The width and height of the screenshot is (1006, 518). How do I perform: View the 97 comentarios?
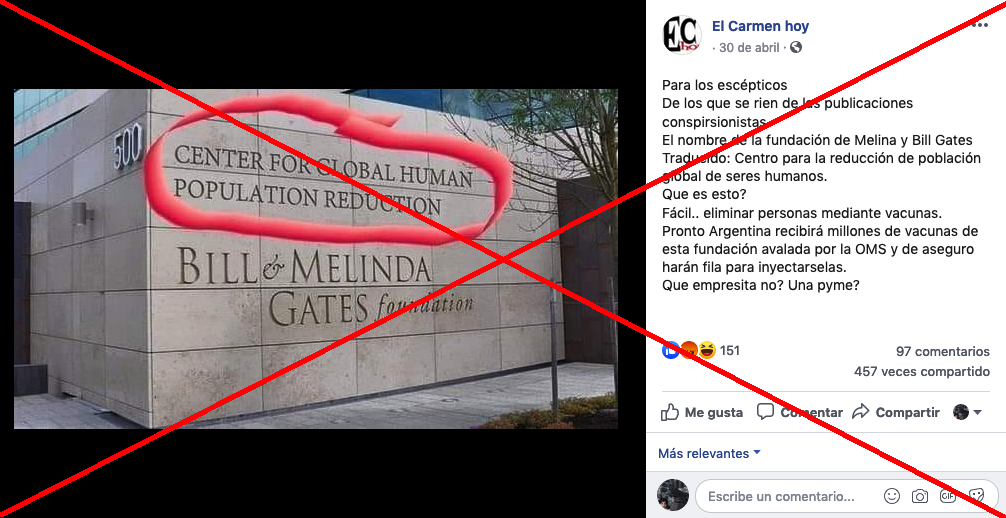tap(942, 351)
